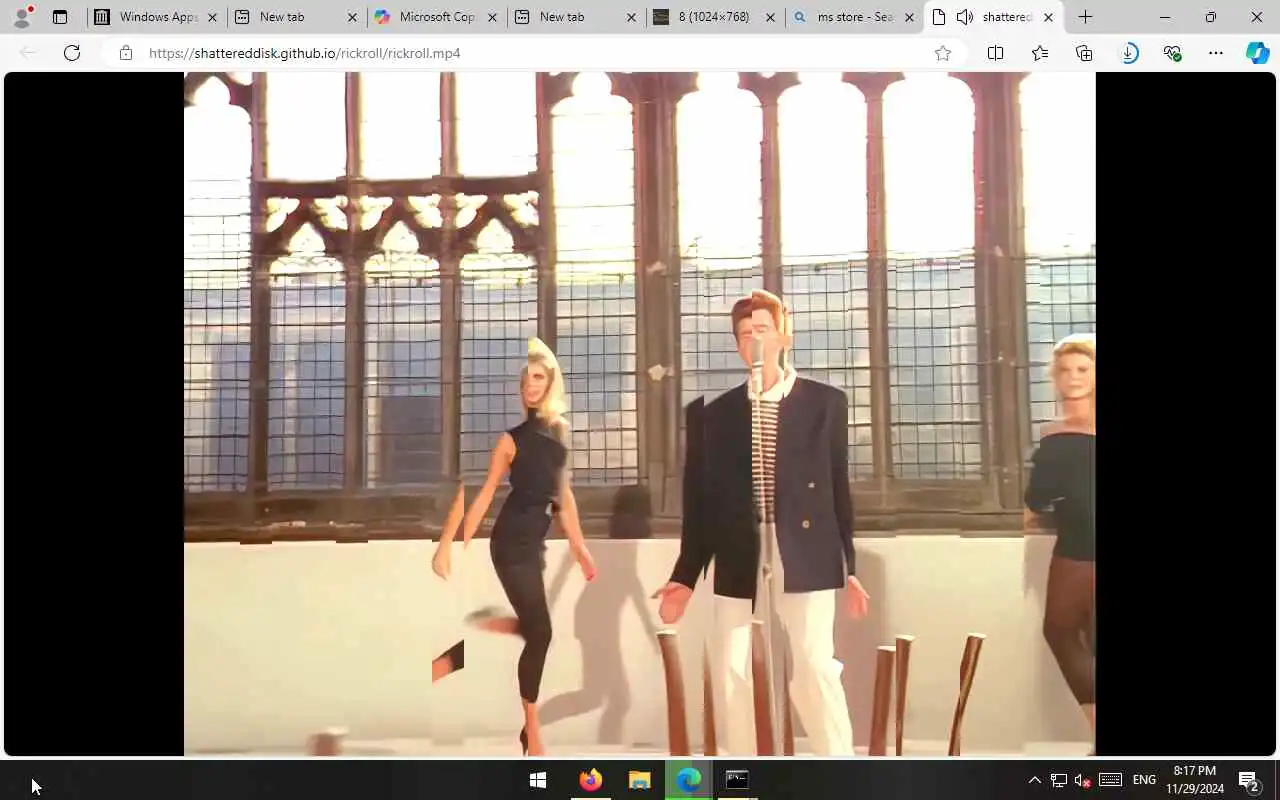Open Edge Settings and more menu

coord(1216,53)
